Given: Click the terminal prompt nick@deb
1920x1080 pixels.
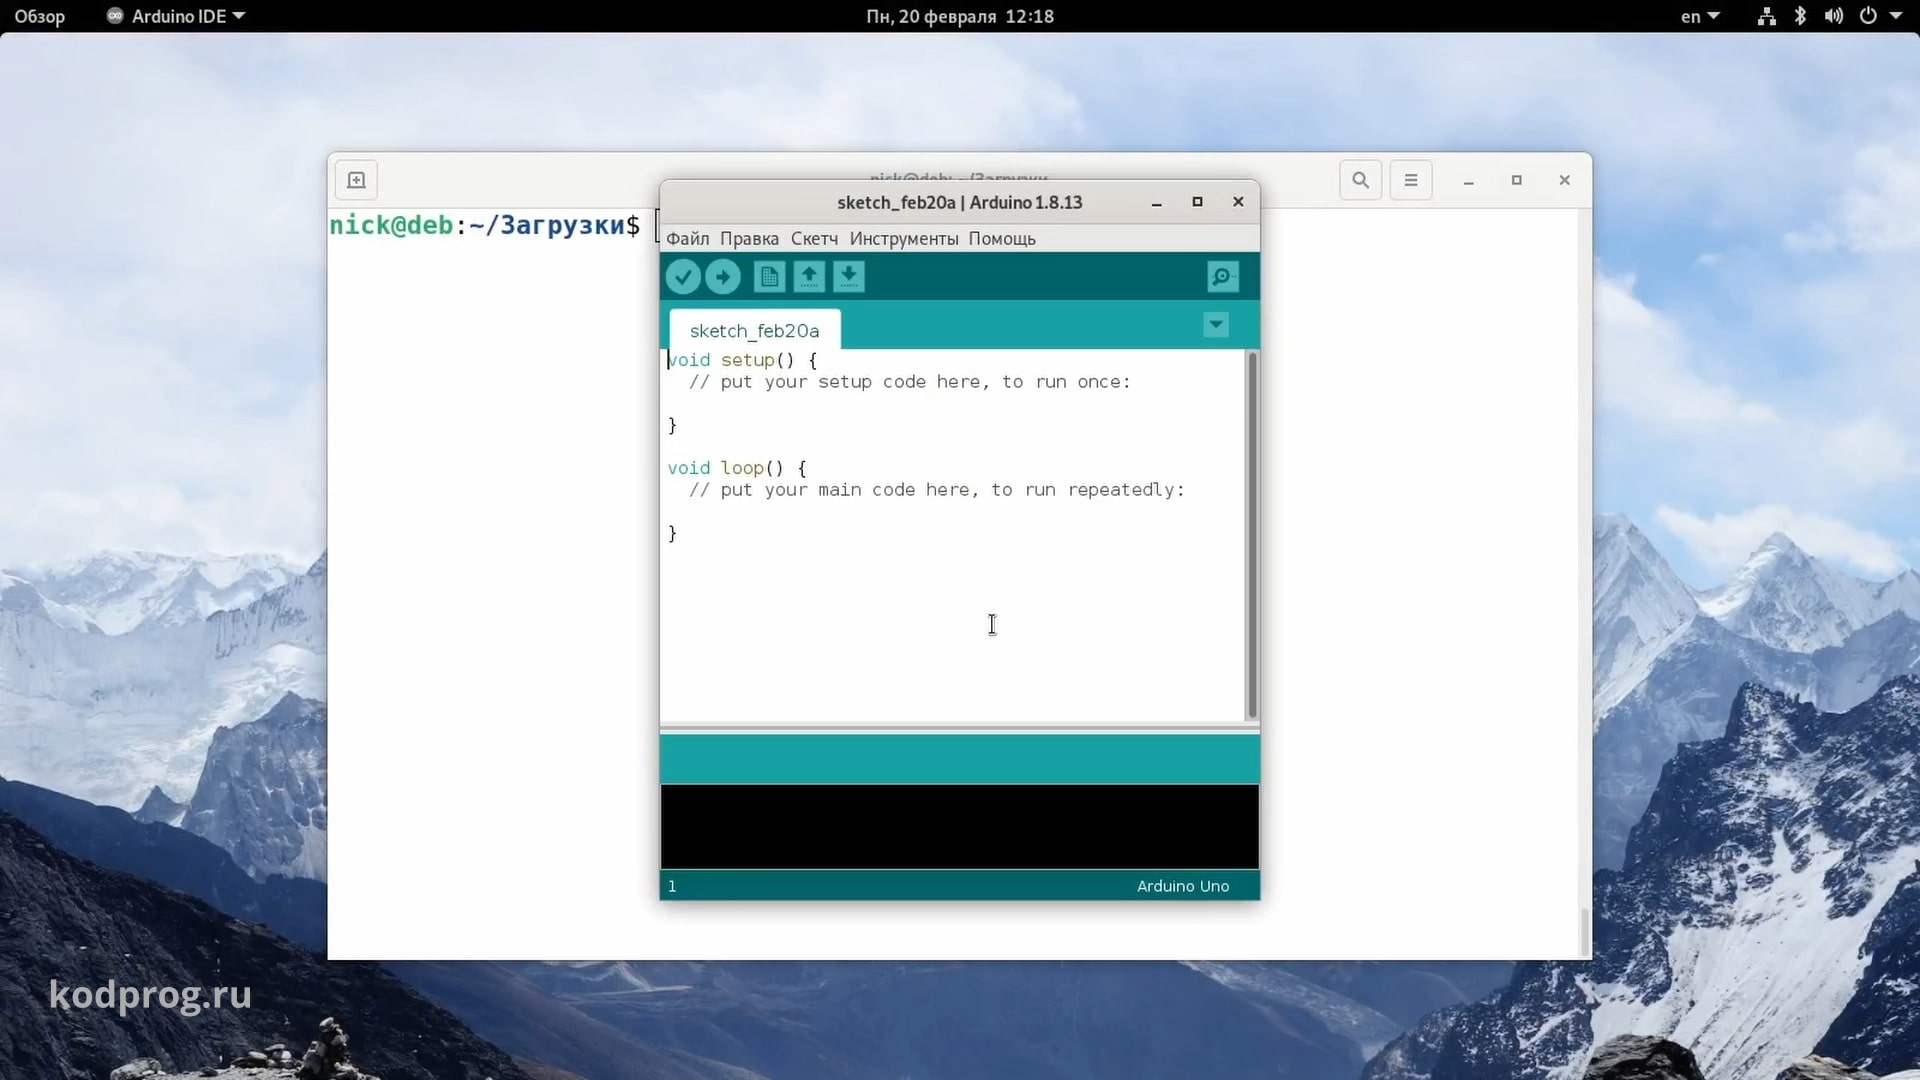Looking at the screenshot, I should pos(391,225).
